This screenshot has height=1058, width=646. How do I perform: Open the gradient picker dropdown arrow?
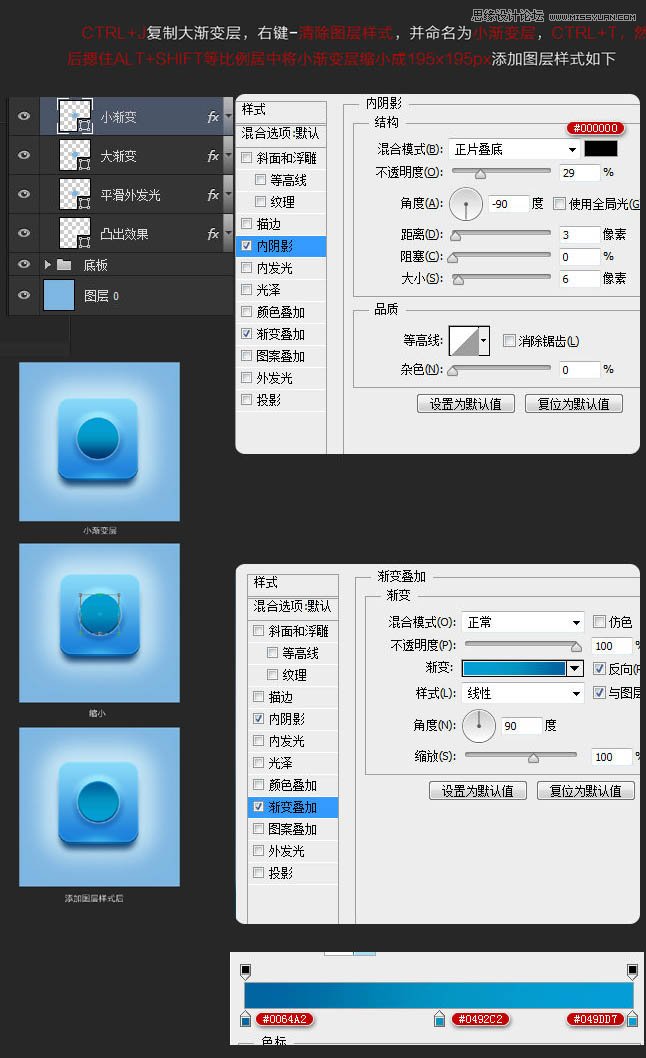[x=575, y=668]
